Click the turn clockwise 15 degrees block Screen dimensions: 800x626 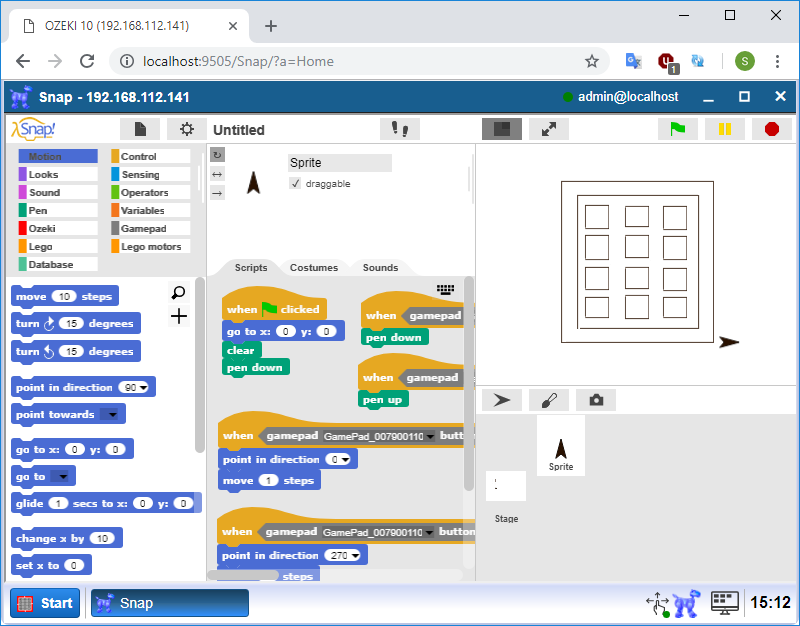76,323
